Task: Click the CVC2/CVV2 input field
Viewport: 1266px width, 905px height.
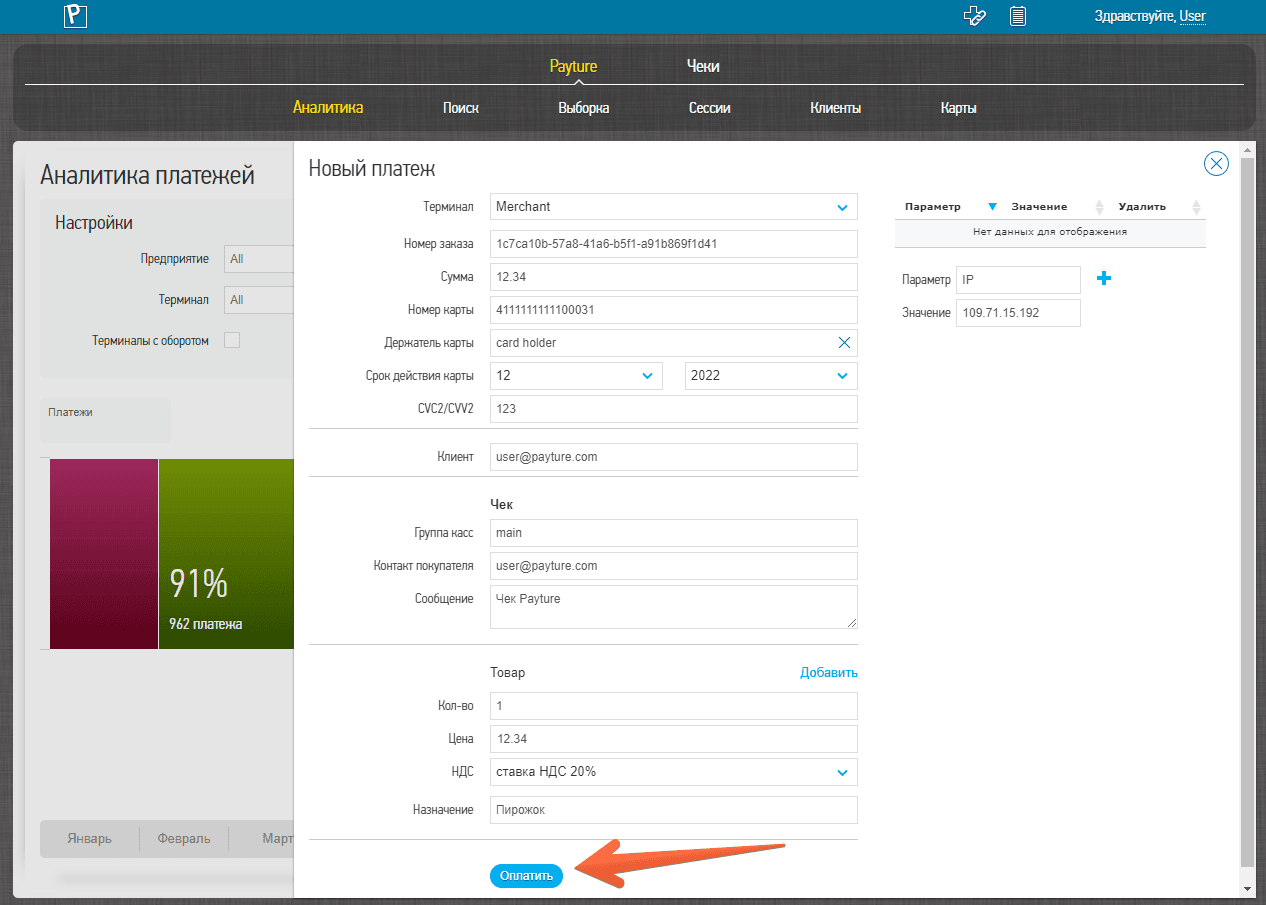Action: tap(674, 409)
